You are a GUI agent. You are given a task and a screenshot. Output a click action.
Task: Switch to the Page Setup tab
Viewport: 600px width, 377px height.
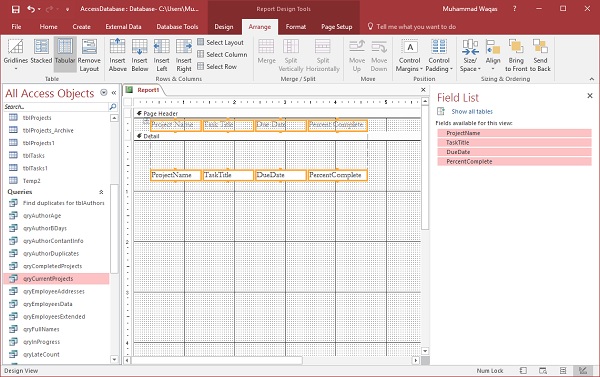[x=337, y=27]
